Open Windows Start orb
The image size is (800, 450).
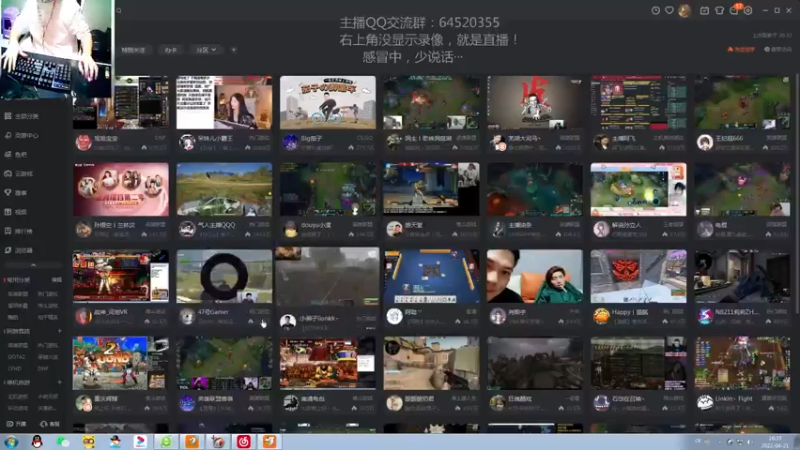(x=11, y=442)
